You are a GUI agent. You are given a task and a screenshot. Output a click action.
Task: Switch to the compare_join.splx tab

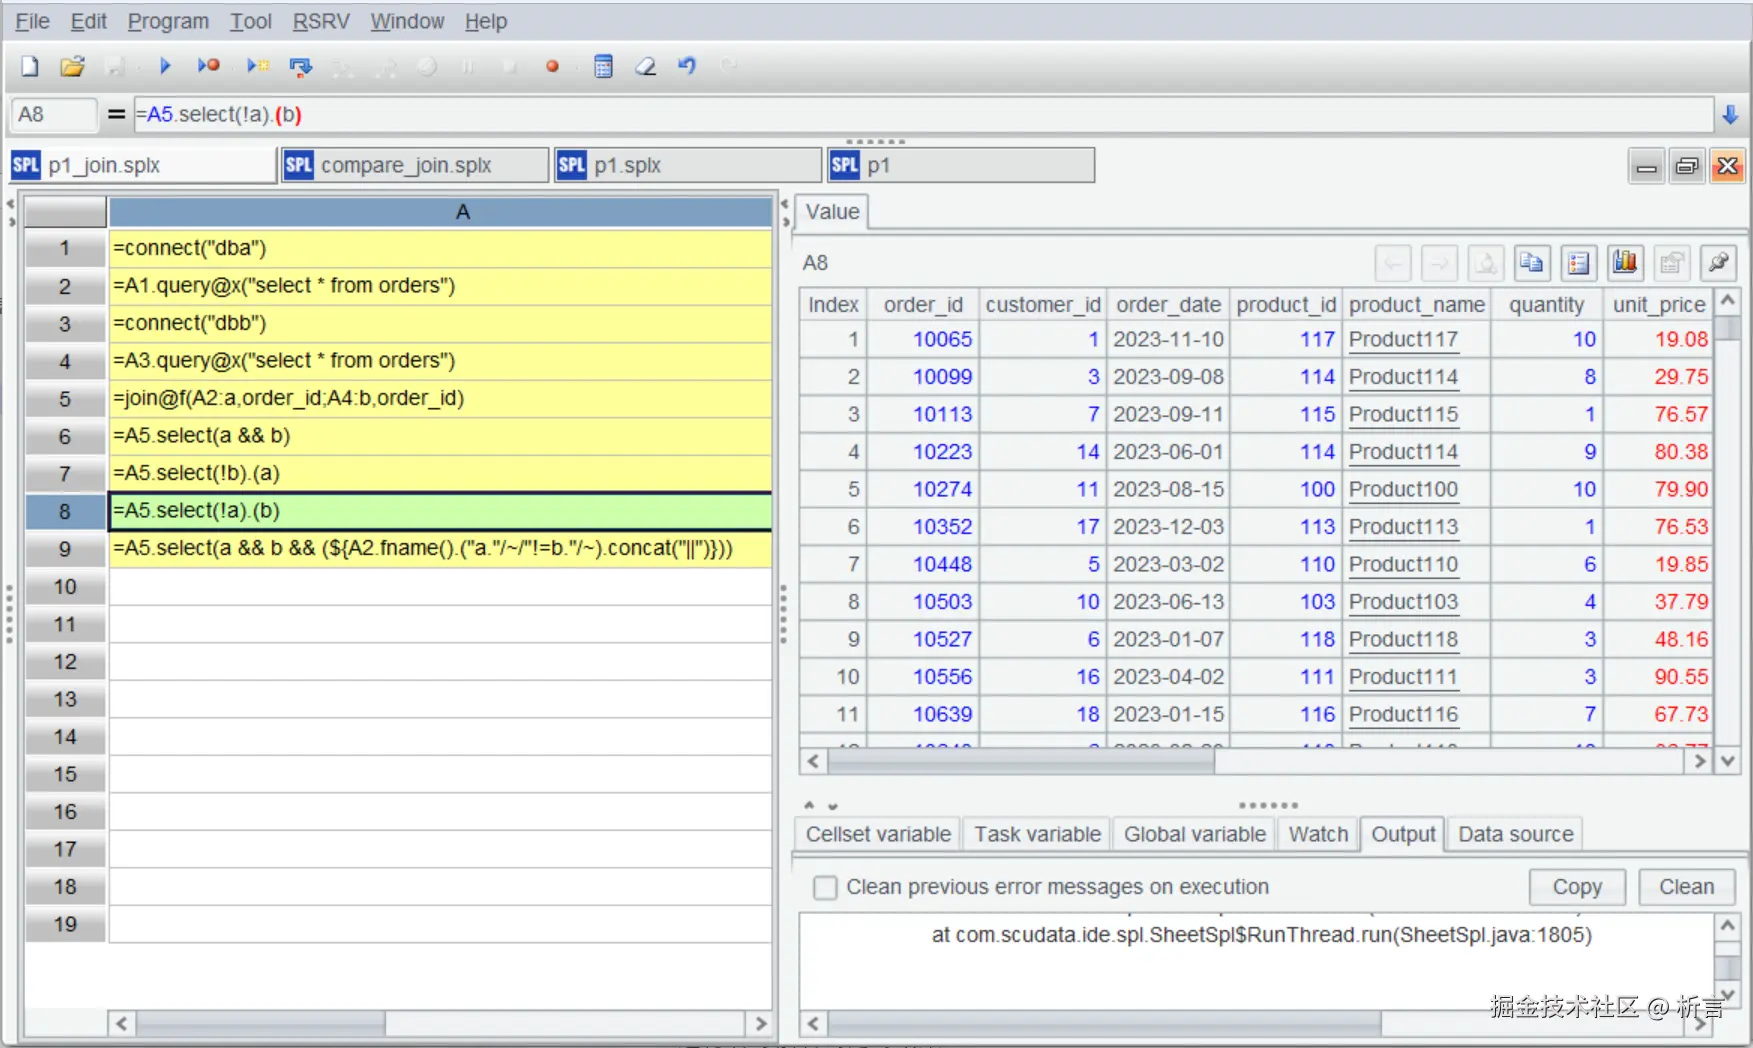tap(416, 165)
